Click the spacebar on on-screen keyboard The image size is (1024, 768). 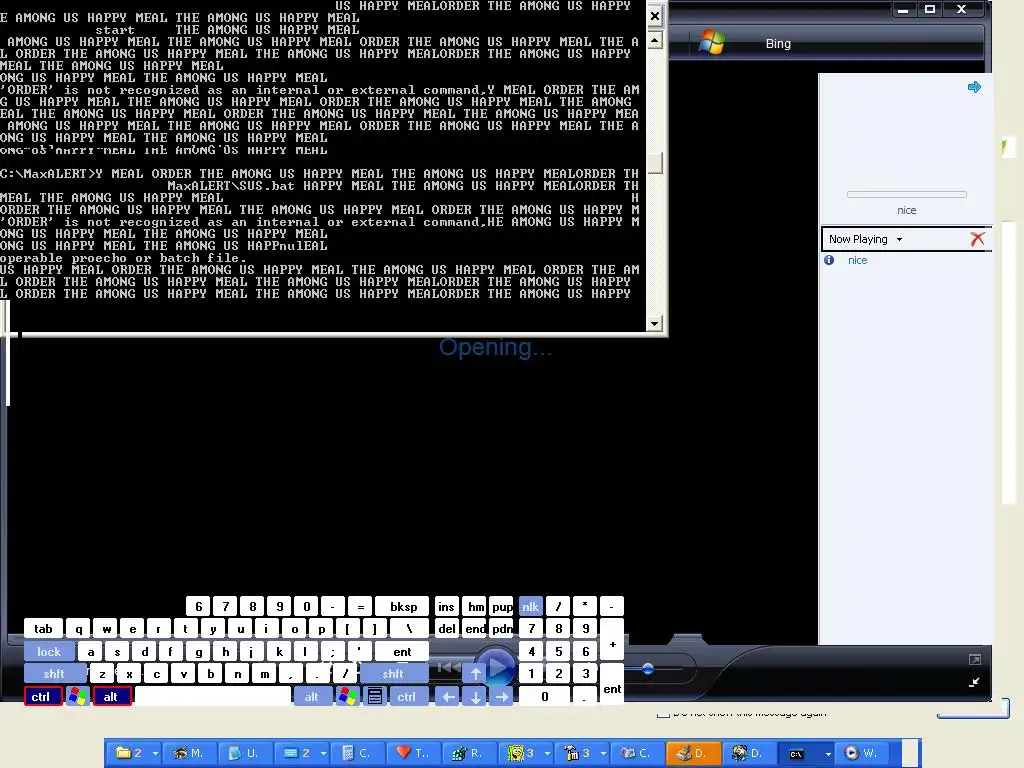point(212,696)
